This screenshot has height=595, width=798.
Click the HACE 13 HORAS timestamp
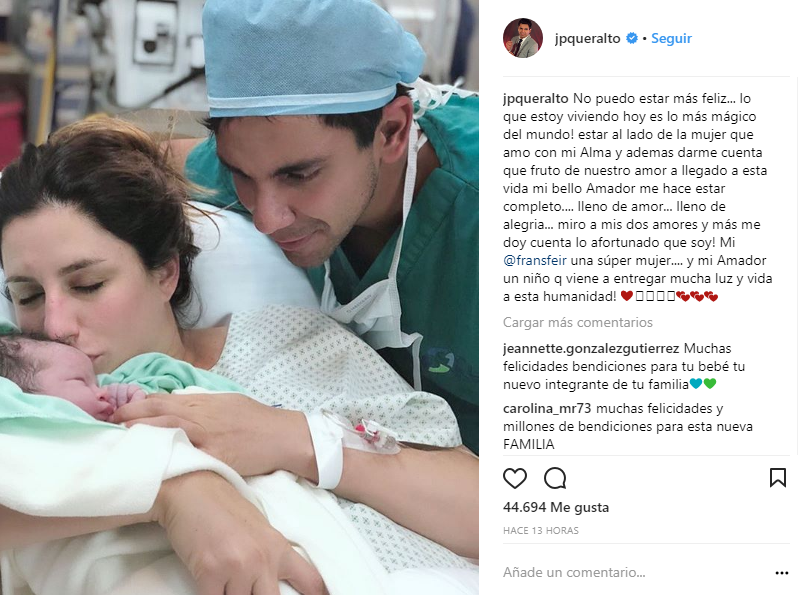[x=540, y=530]
